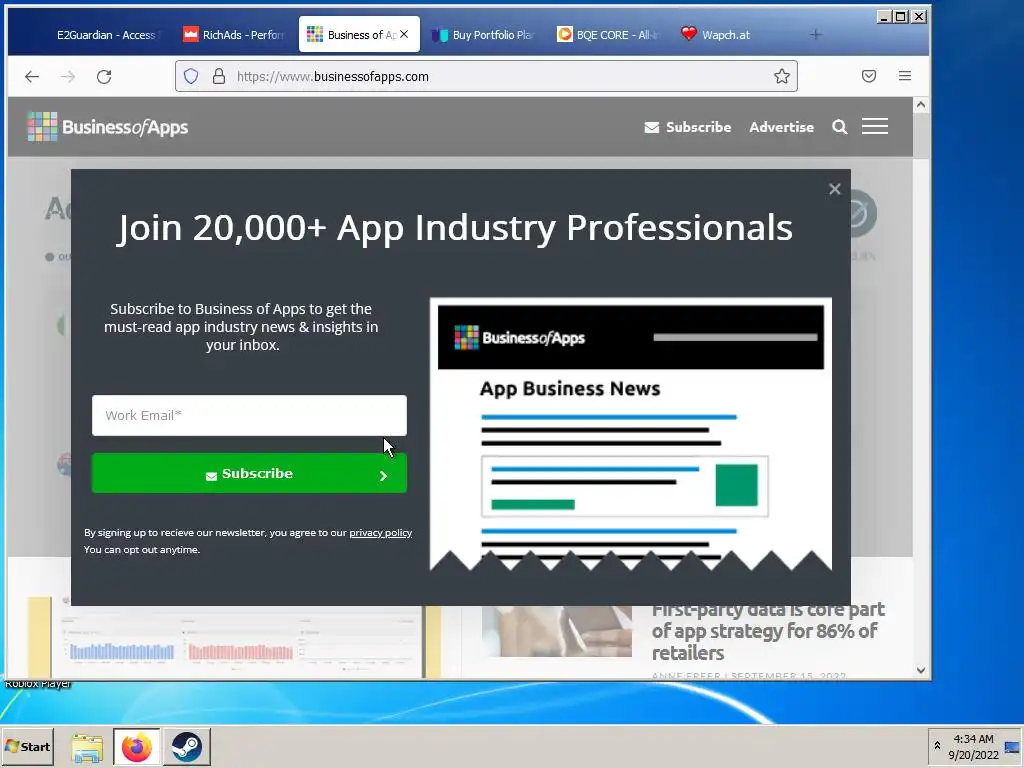Click the popup headline Join 20,000+ text
Image resolution: width=1024 pixels, height=768 pixels.
455,228
